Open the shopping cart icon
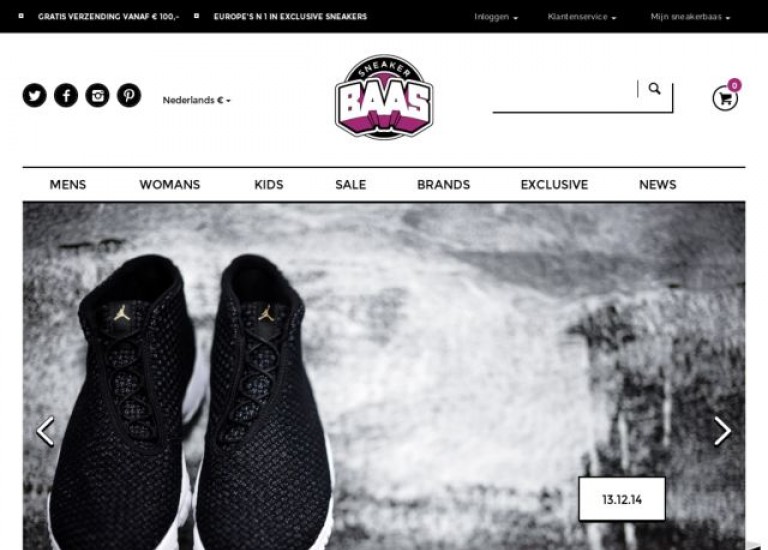Viewport: 768px width, 550px height. (725, 98)
